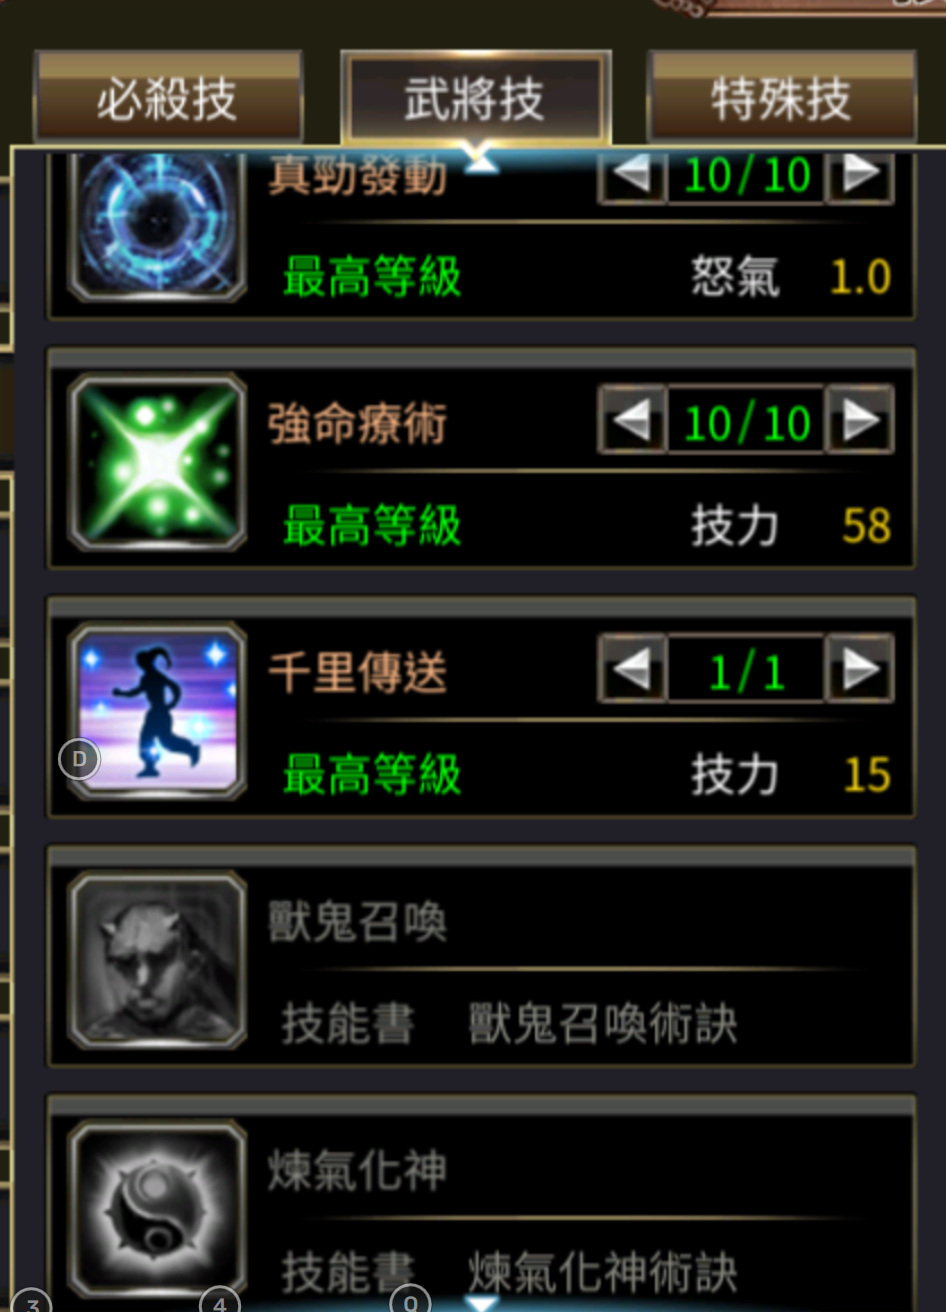Increase 千里傳送 level with right arrow
The height and width of the screenshot is (1312, 946).
click(x=858, y=670)
